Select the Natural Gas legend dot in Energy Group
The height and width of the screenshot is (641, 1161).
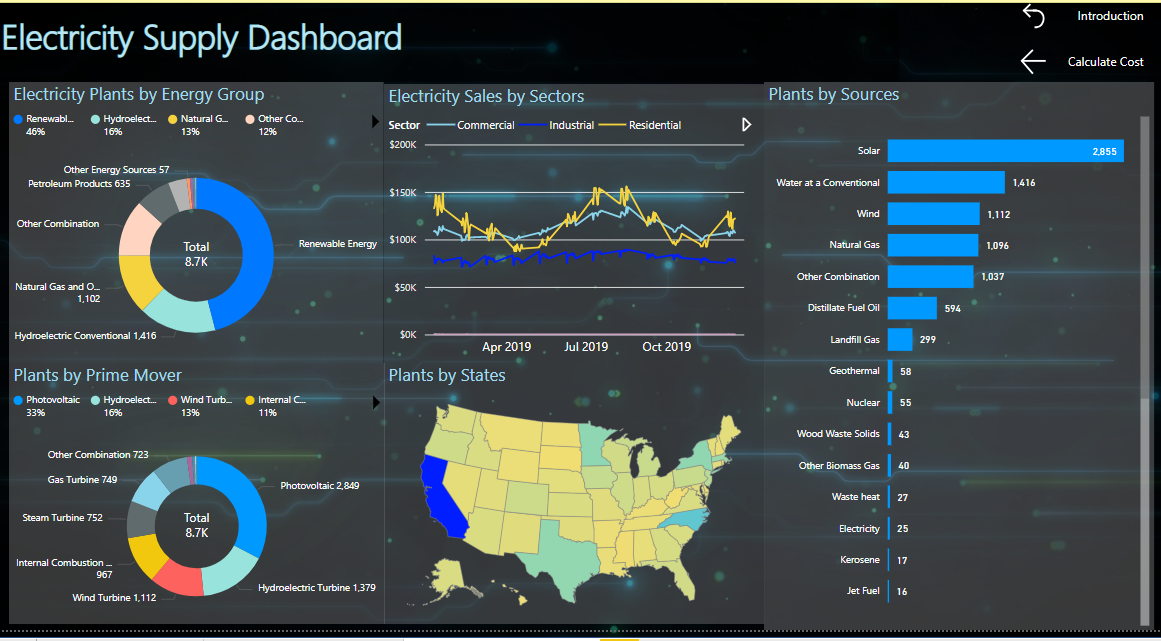[x=173, y=119]
